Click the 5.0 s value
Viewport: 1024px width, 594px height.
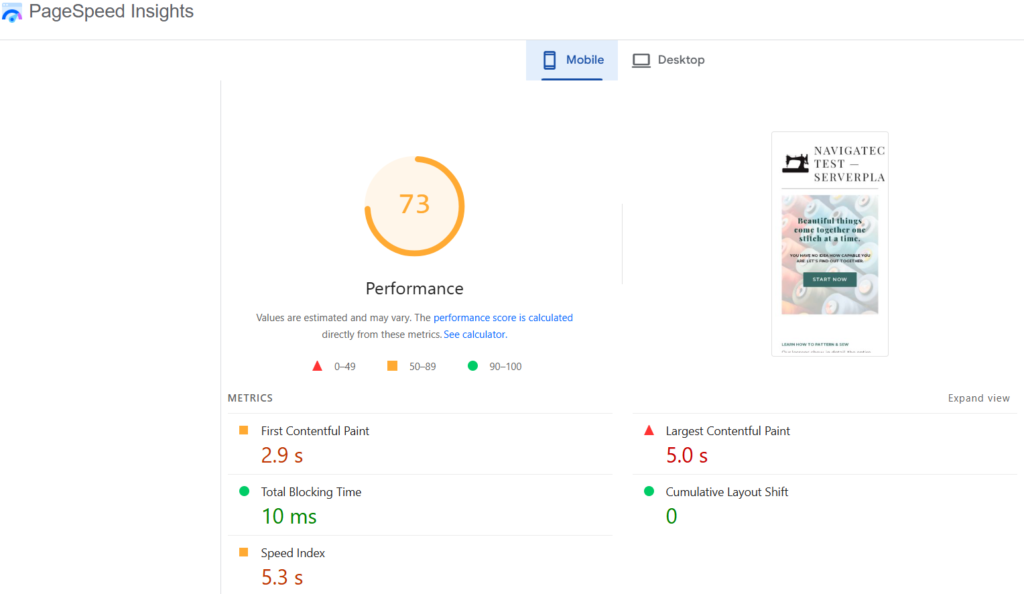click(x=686, y=455)
